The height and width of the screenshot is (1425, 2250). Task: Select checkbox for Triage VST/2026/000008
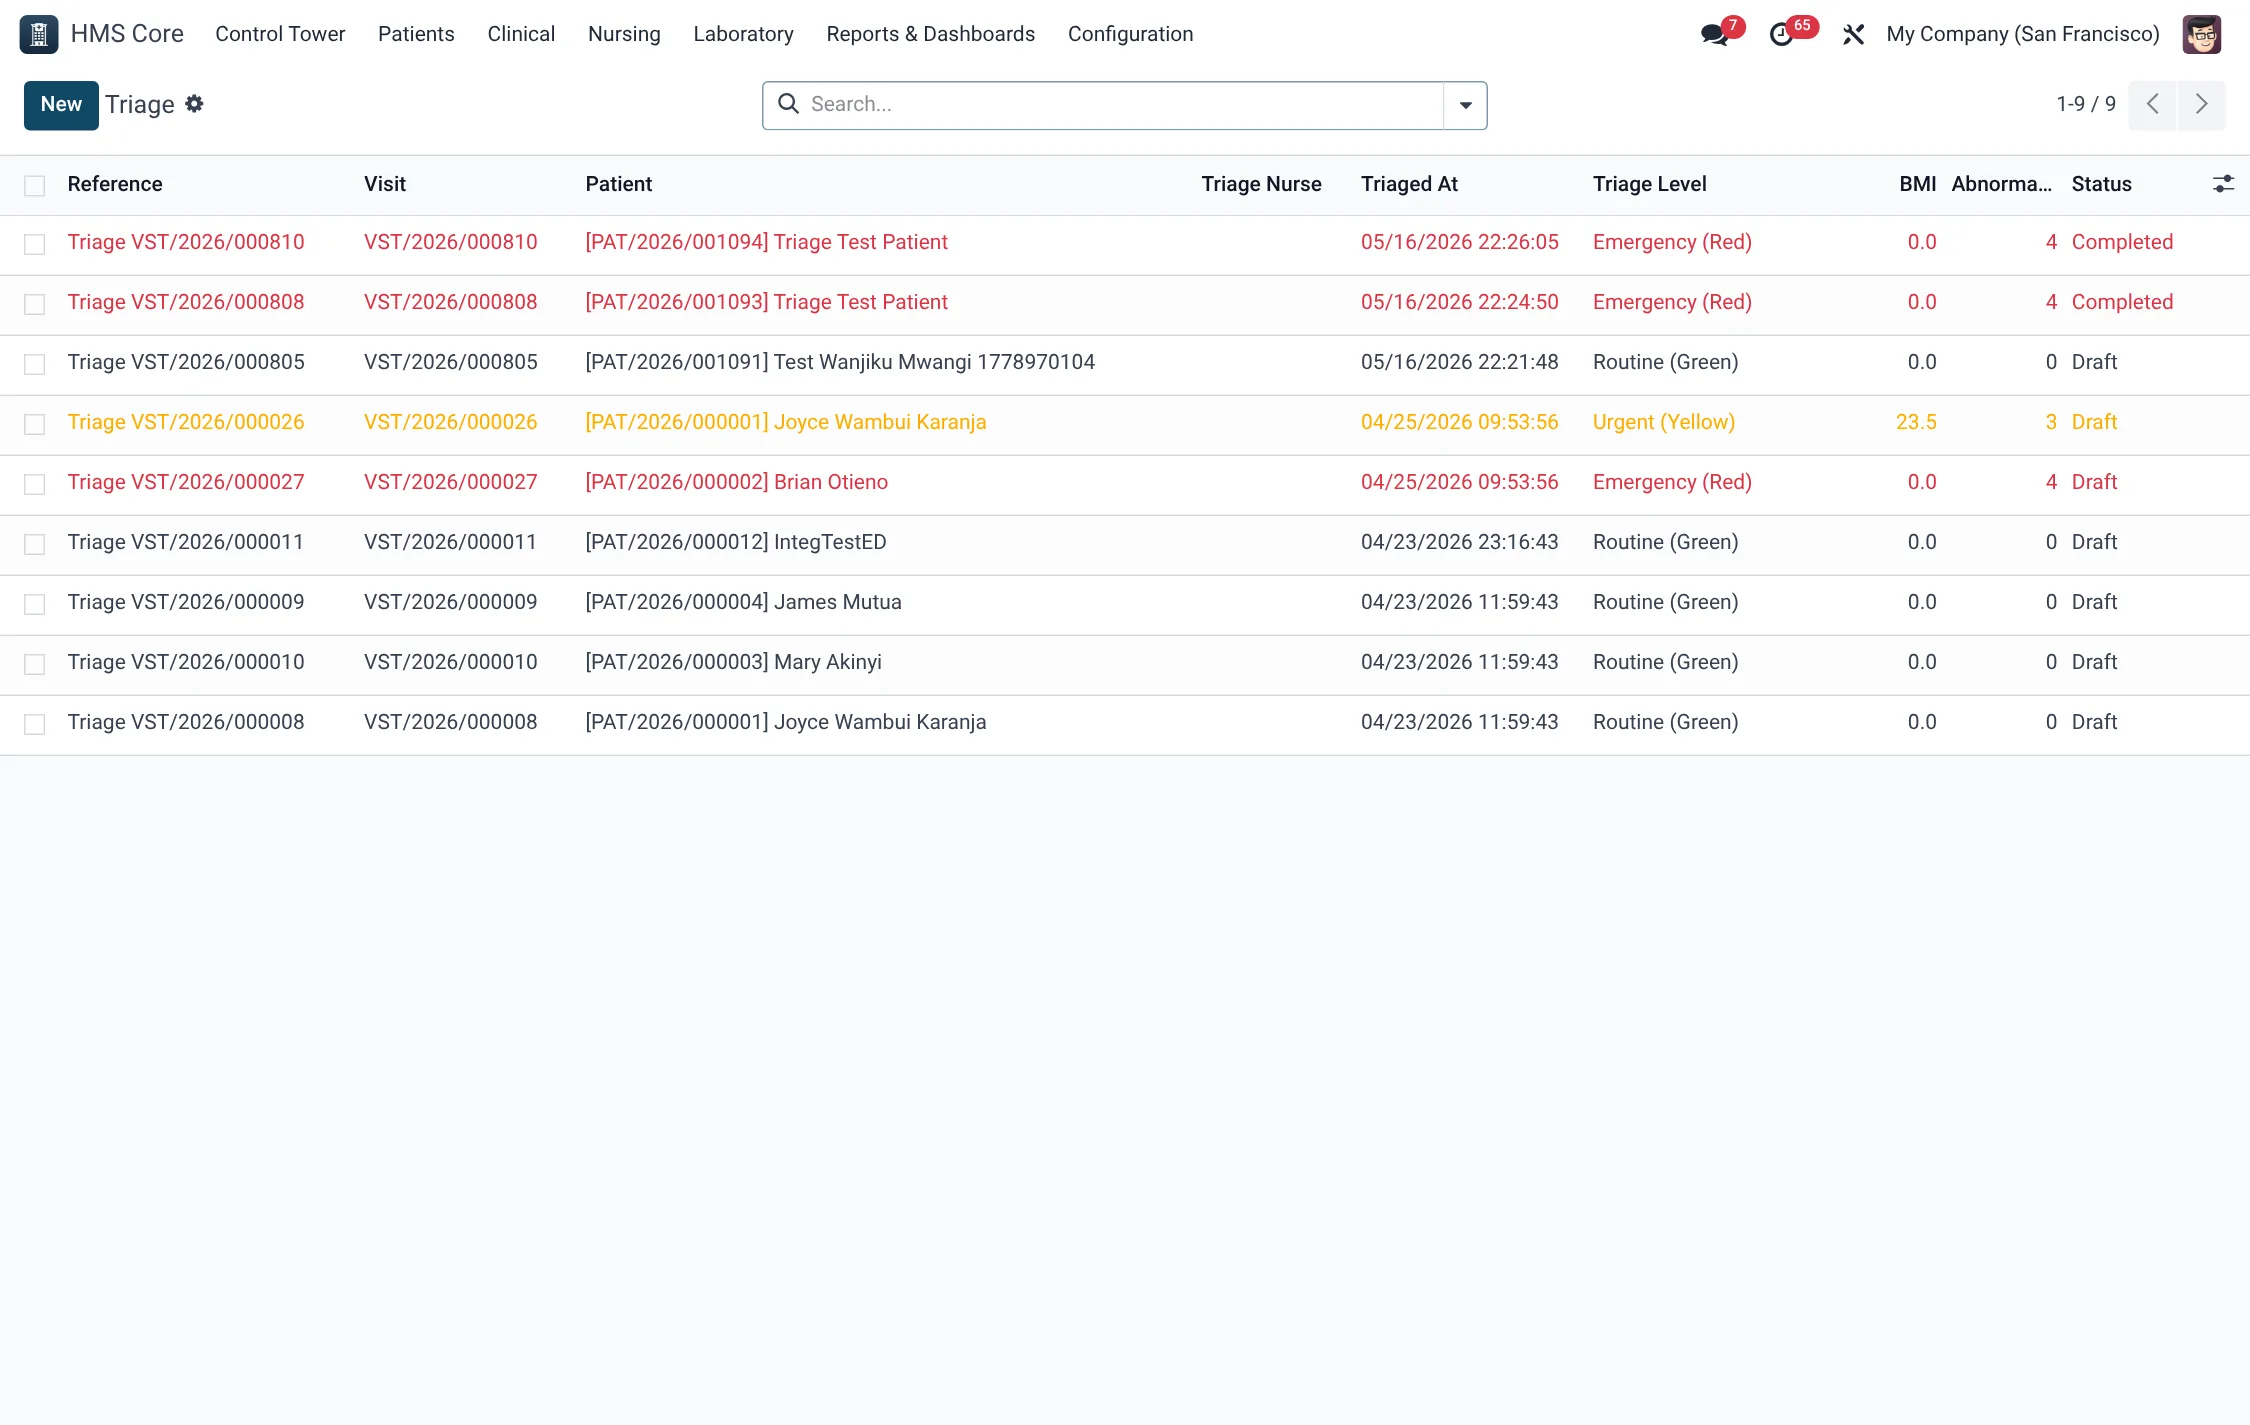coord(35,724)
